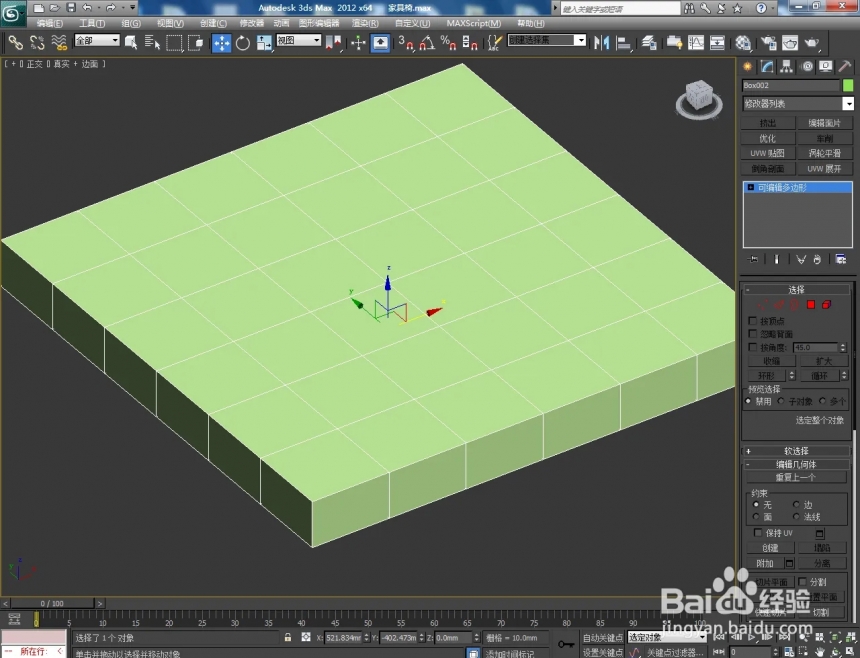Toggle the Percent Snap icon
The image size is (860, 658).
448,43
